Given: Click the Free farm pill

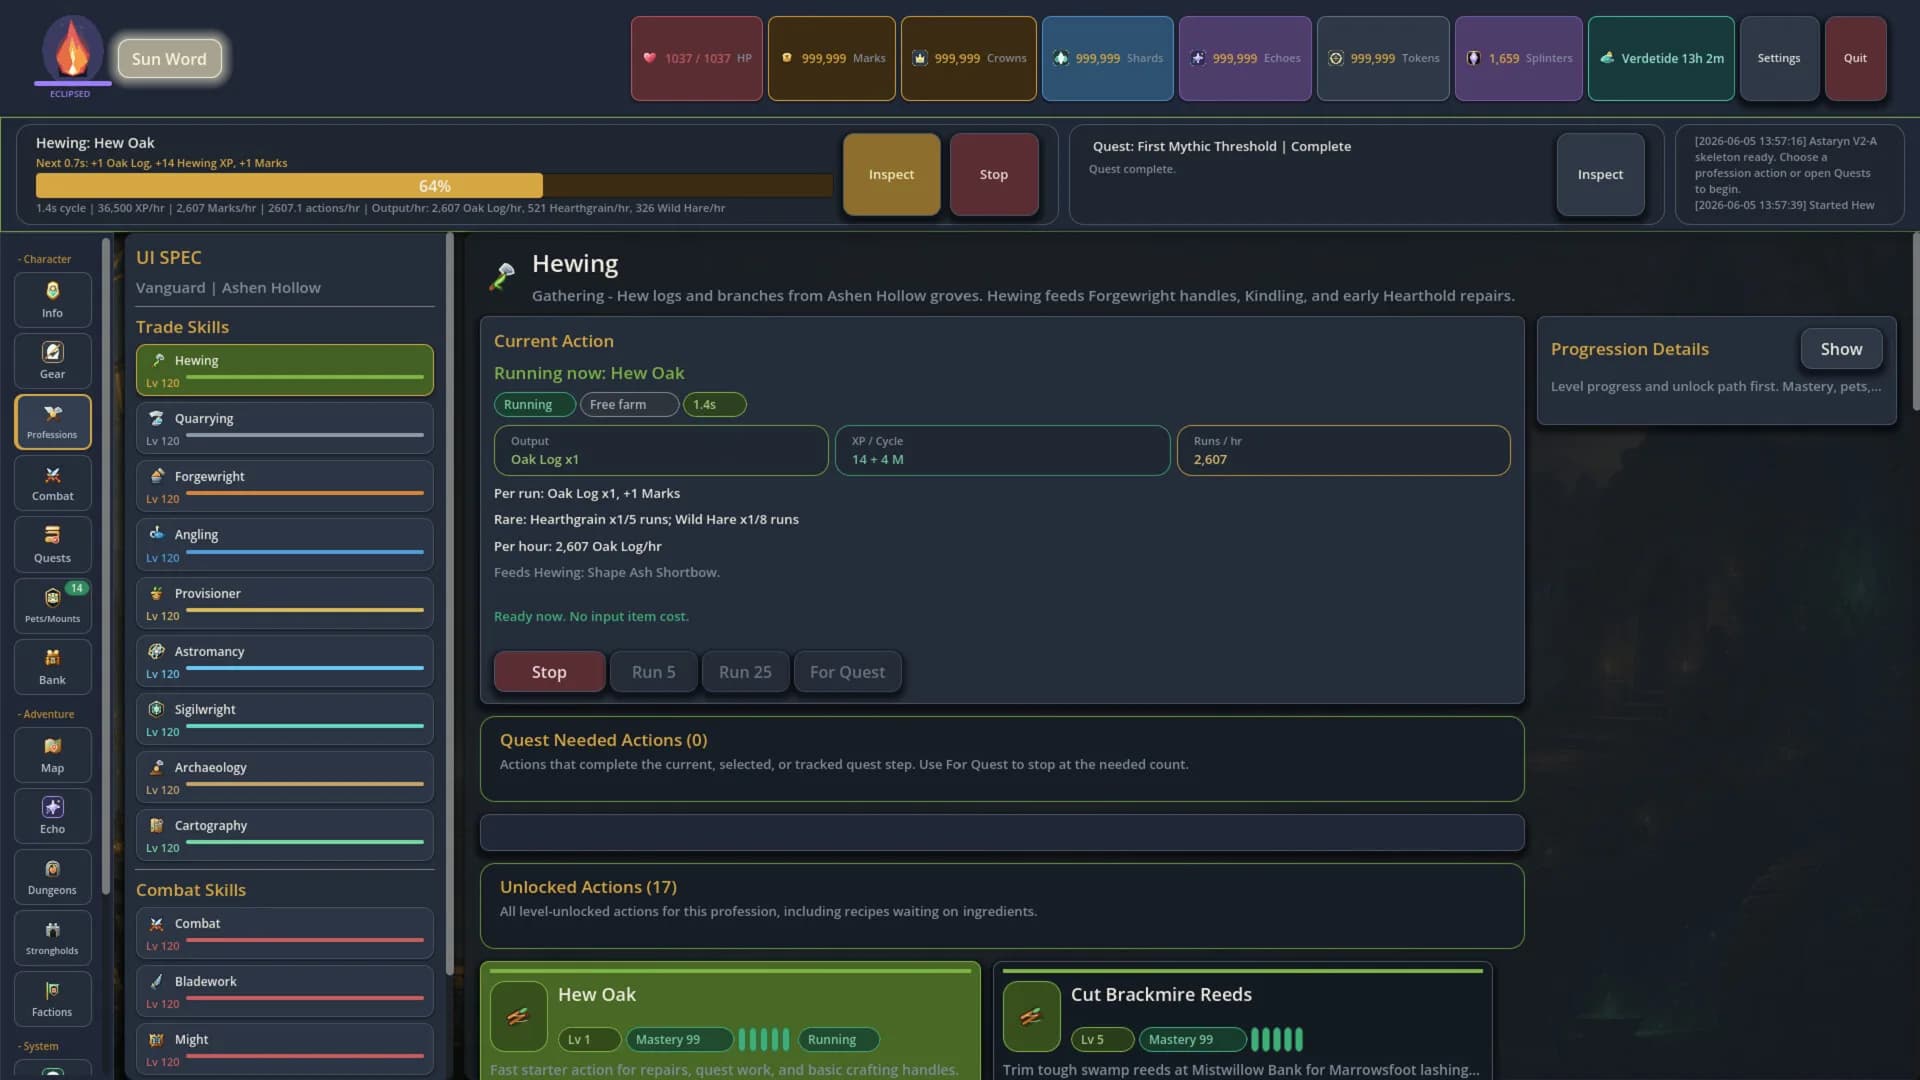Looking at the screenshot, I should pyautogui.click(x=629, y=404).
